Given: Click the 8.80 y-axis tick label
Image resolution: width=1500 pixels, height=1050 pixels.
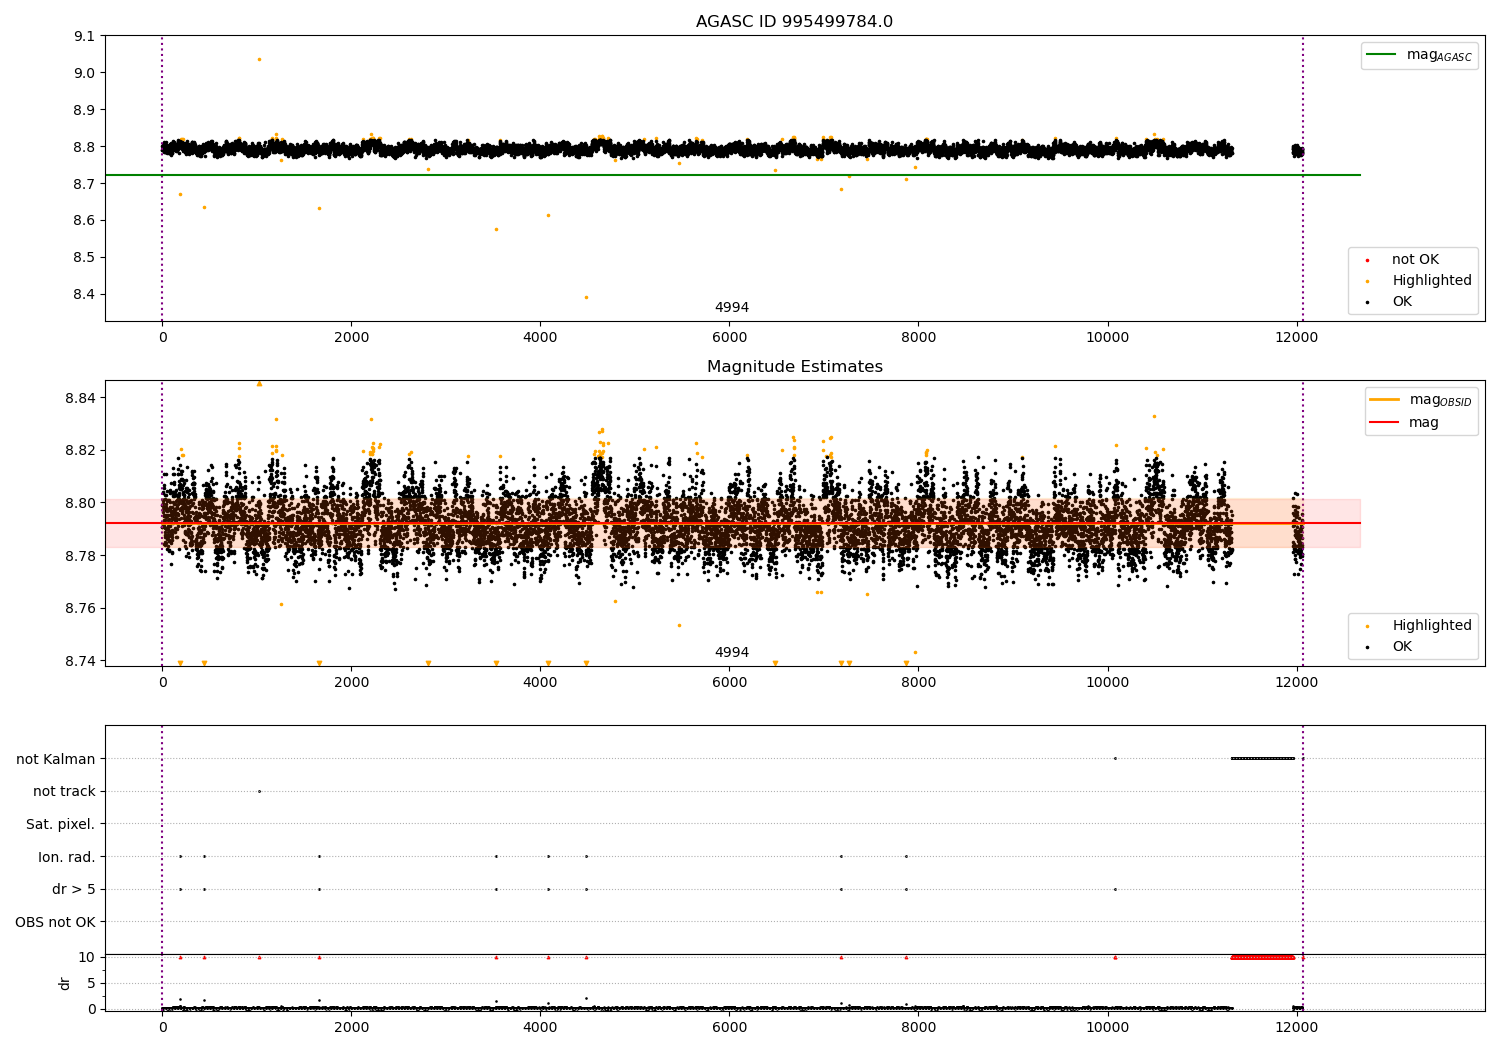Looking at the screenshot, I should (81, 503).
